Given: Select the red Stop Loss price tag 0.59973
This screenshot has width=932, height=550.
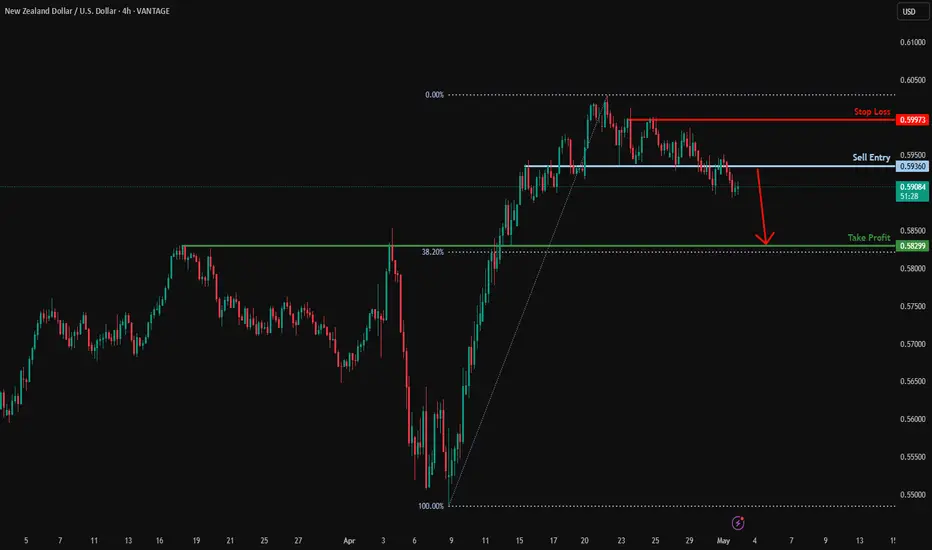Looking at the screenshot, I should coord(912,120).
